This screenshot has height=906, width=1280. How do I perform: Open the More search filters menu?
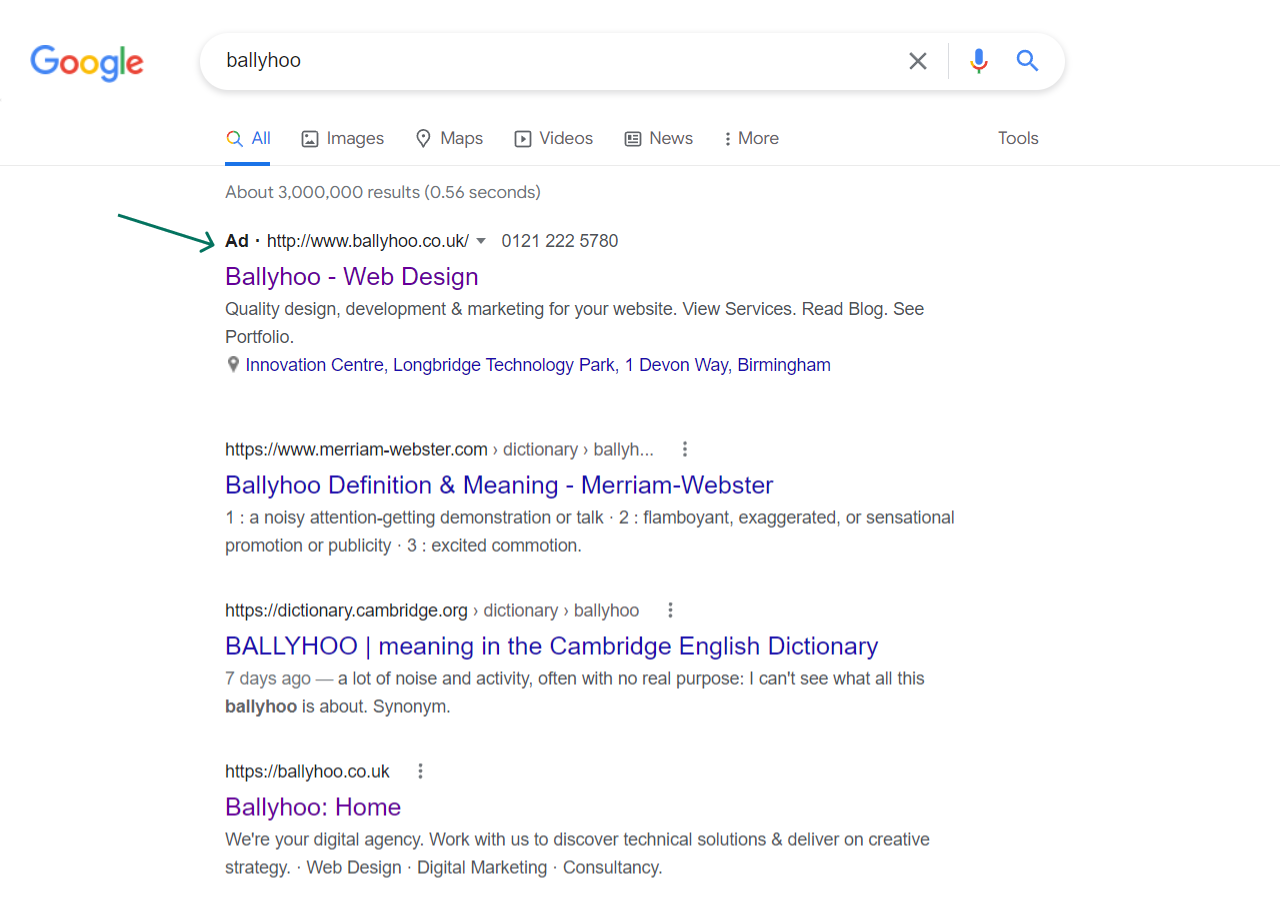coord(751,138)
